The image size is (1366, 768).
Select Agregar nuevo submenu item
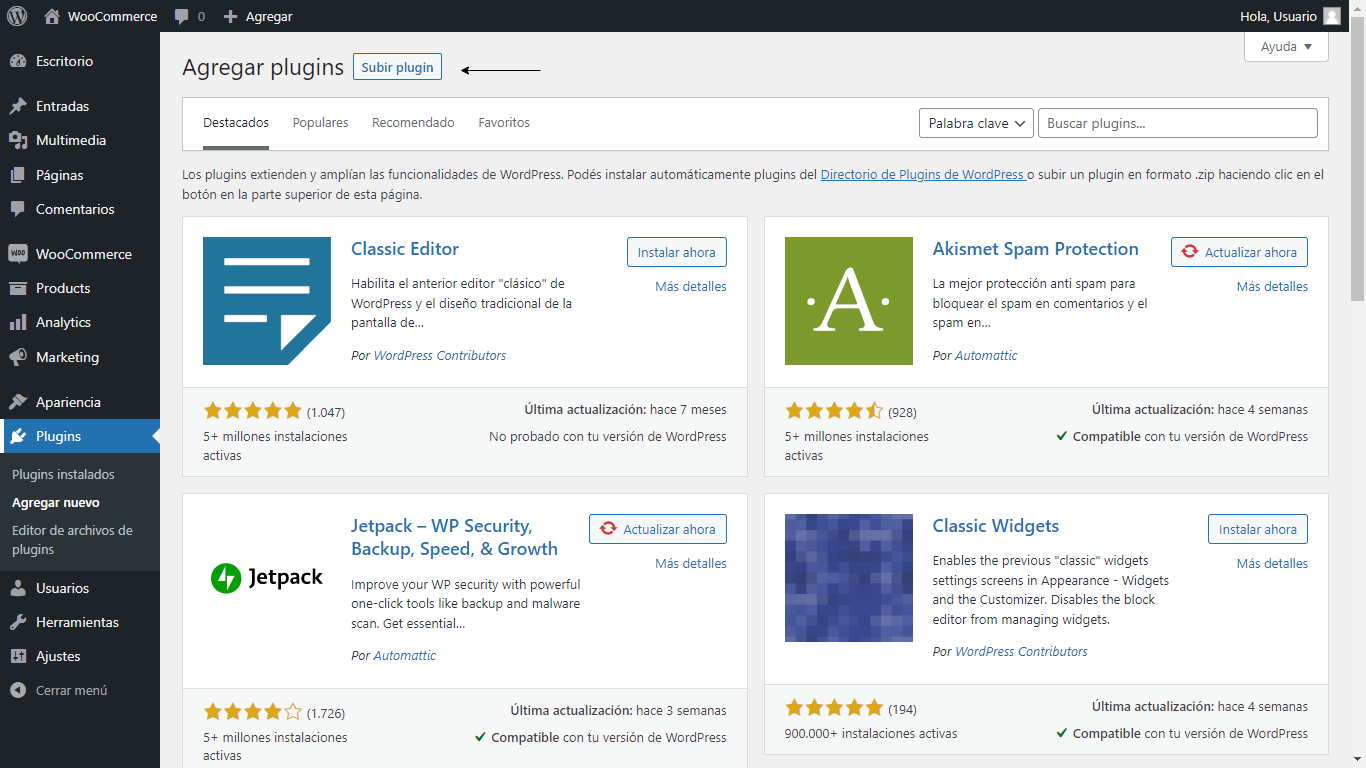56,503
